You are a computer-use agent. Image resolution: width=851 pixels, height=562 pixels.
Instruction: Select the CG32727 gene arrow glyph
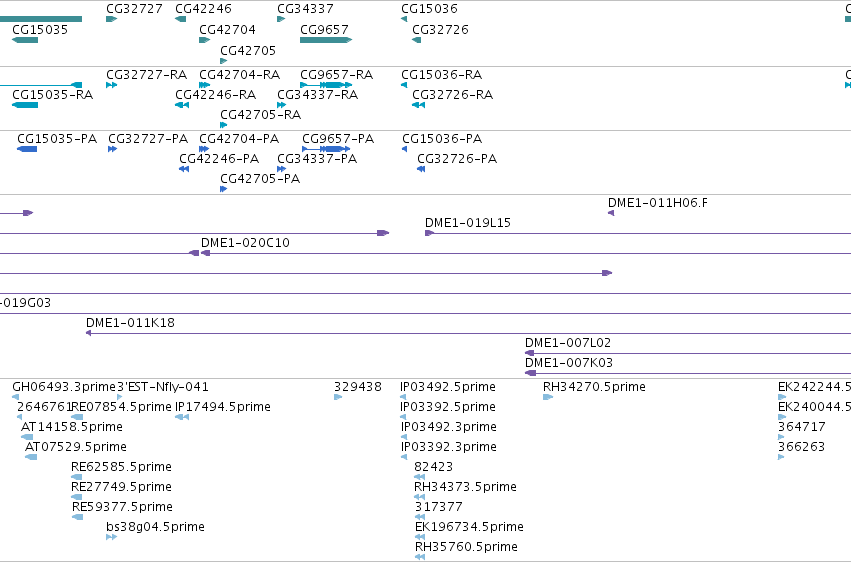[x=111, y=19]
